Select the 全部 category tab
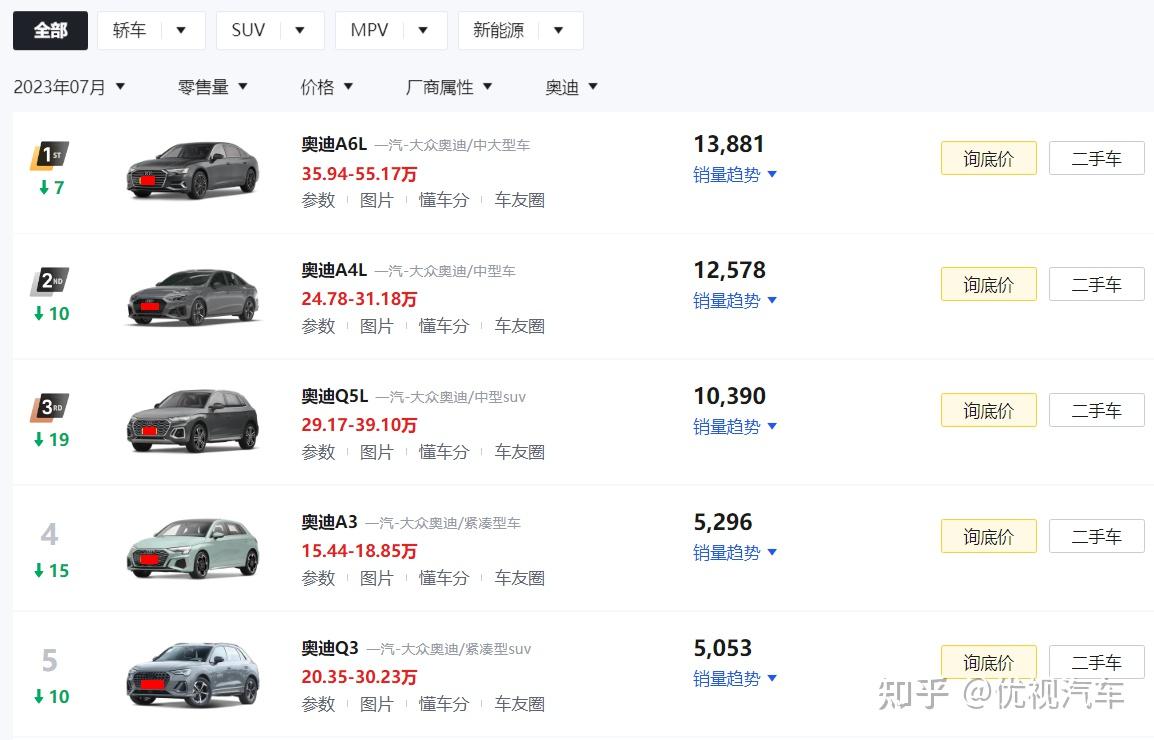Screen dimensions: 1154x740 pyautogui.click(x=50, y=31)
